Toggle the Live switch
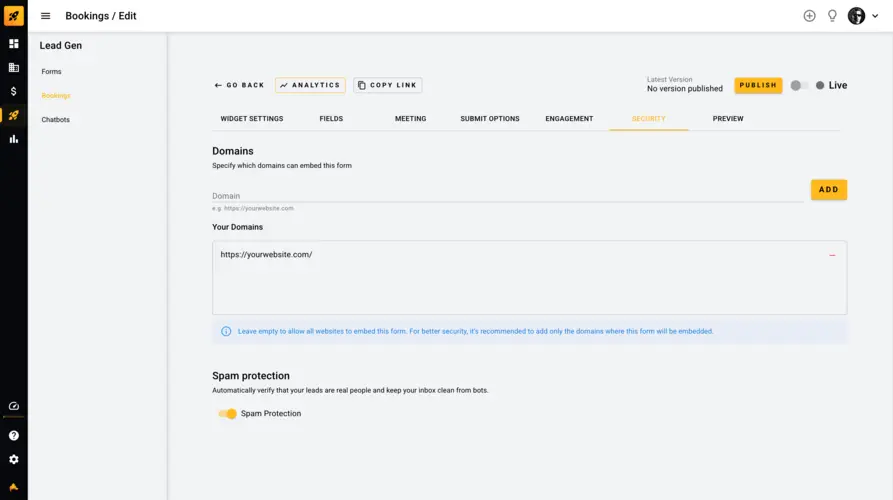Viewport: 893px width, 500px height. 798,85
